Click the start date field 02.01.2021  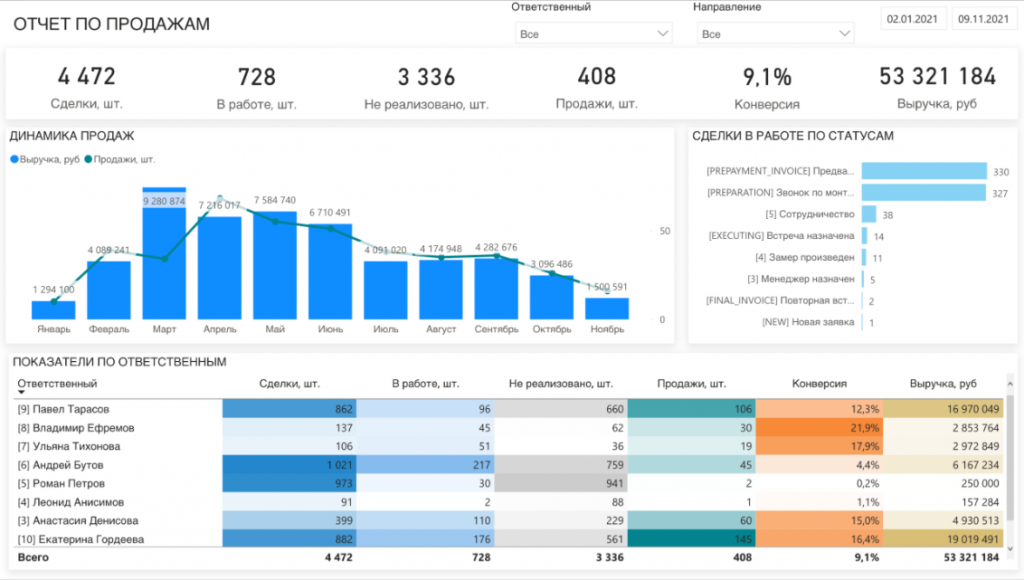tap(911, 20)
